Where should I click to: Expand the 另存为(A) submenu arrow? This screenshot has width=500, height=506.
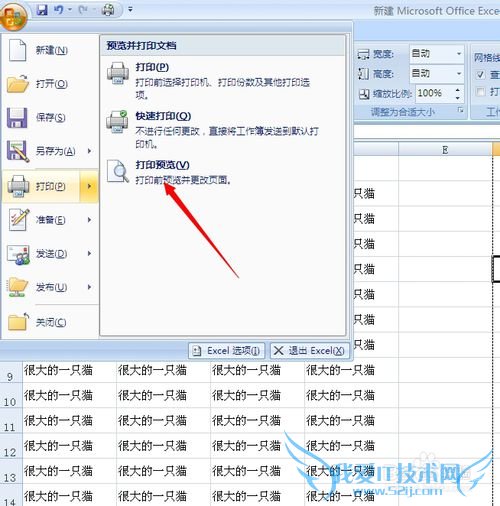point(89,151)
